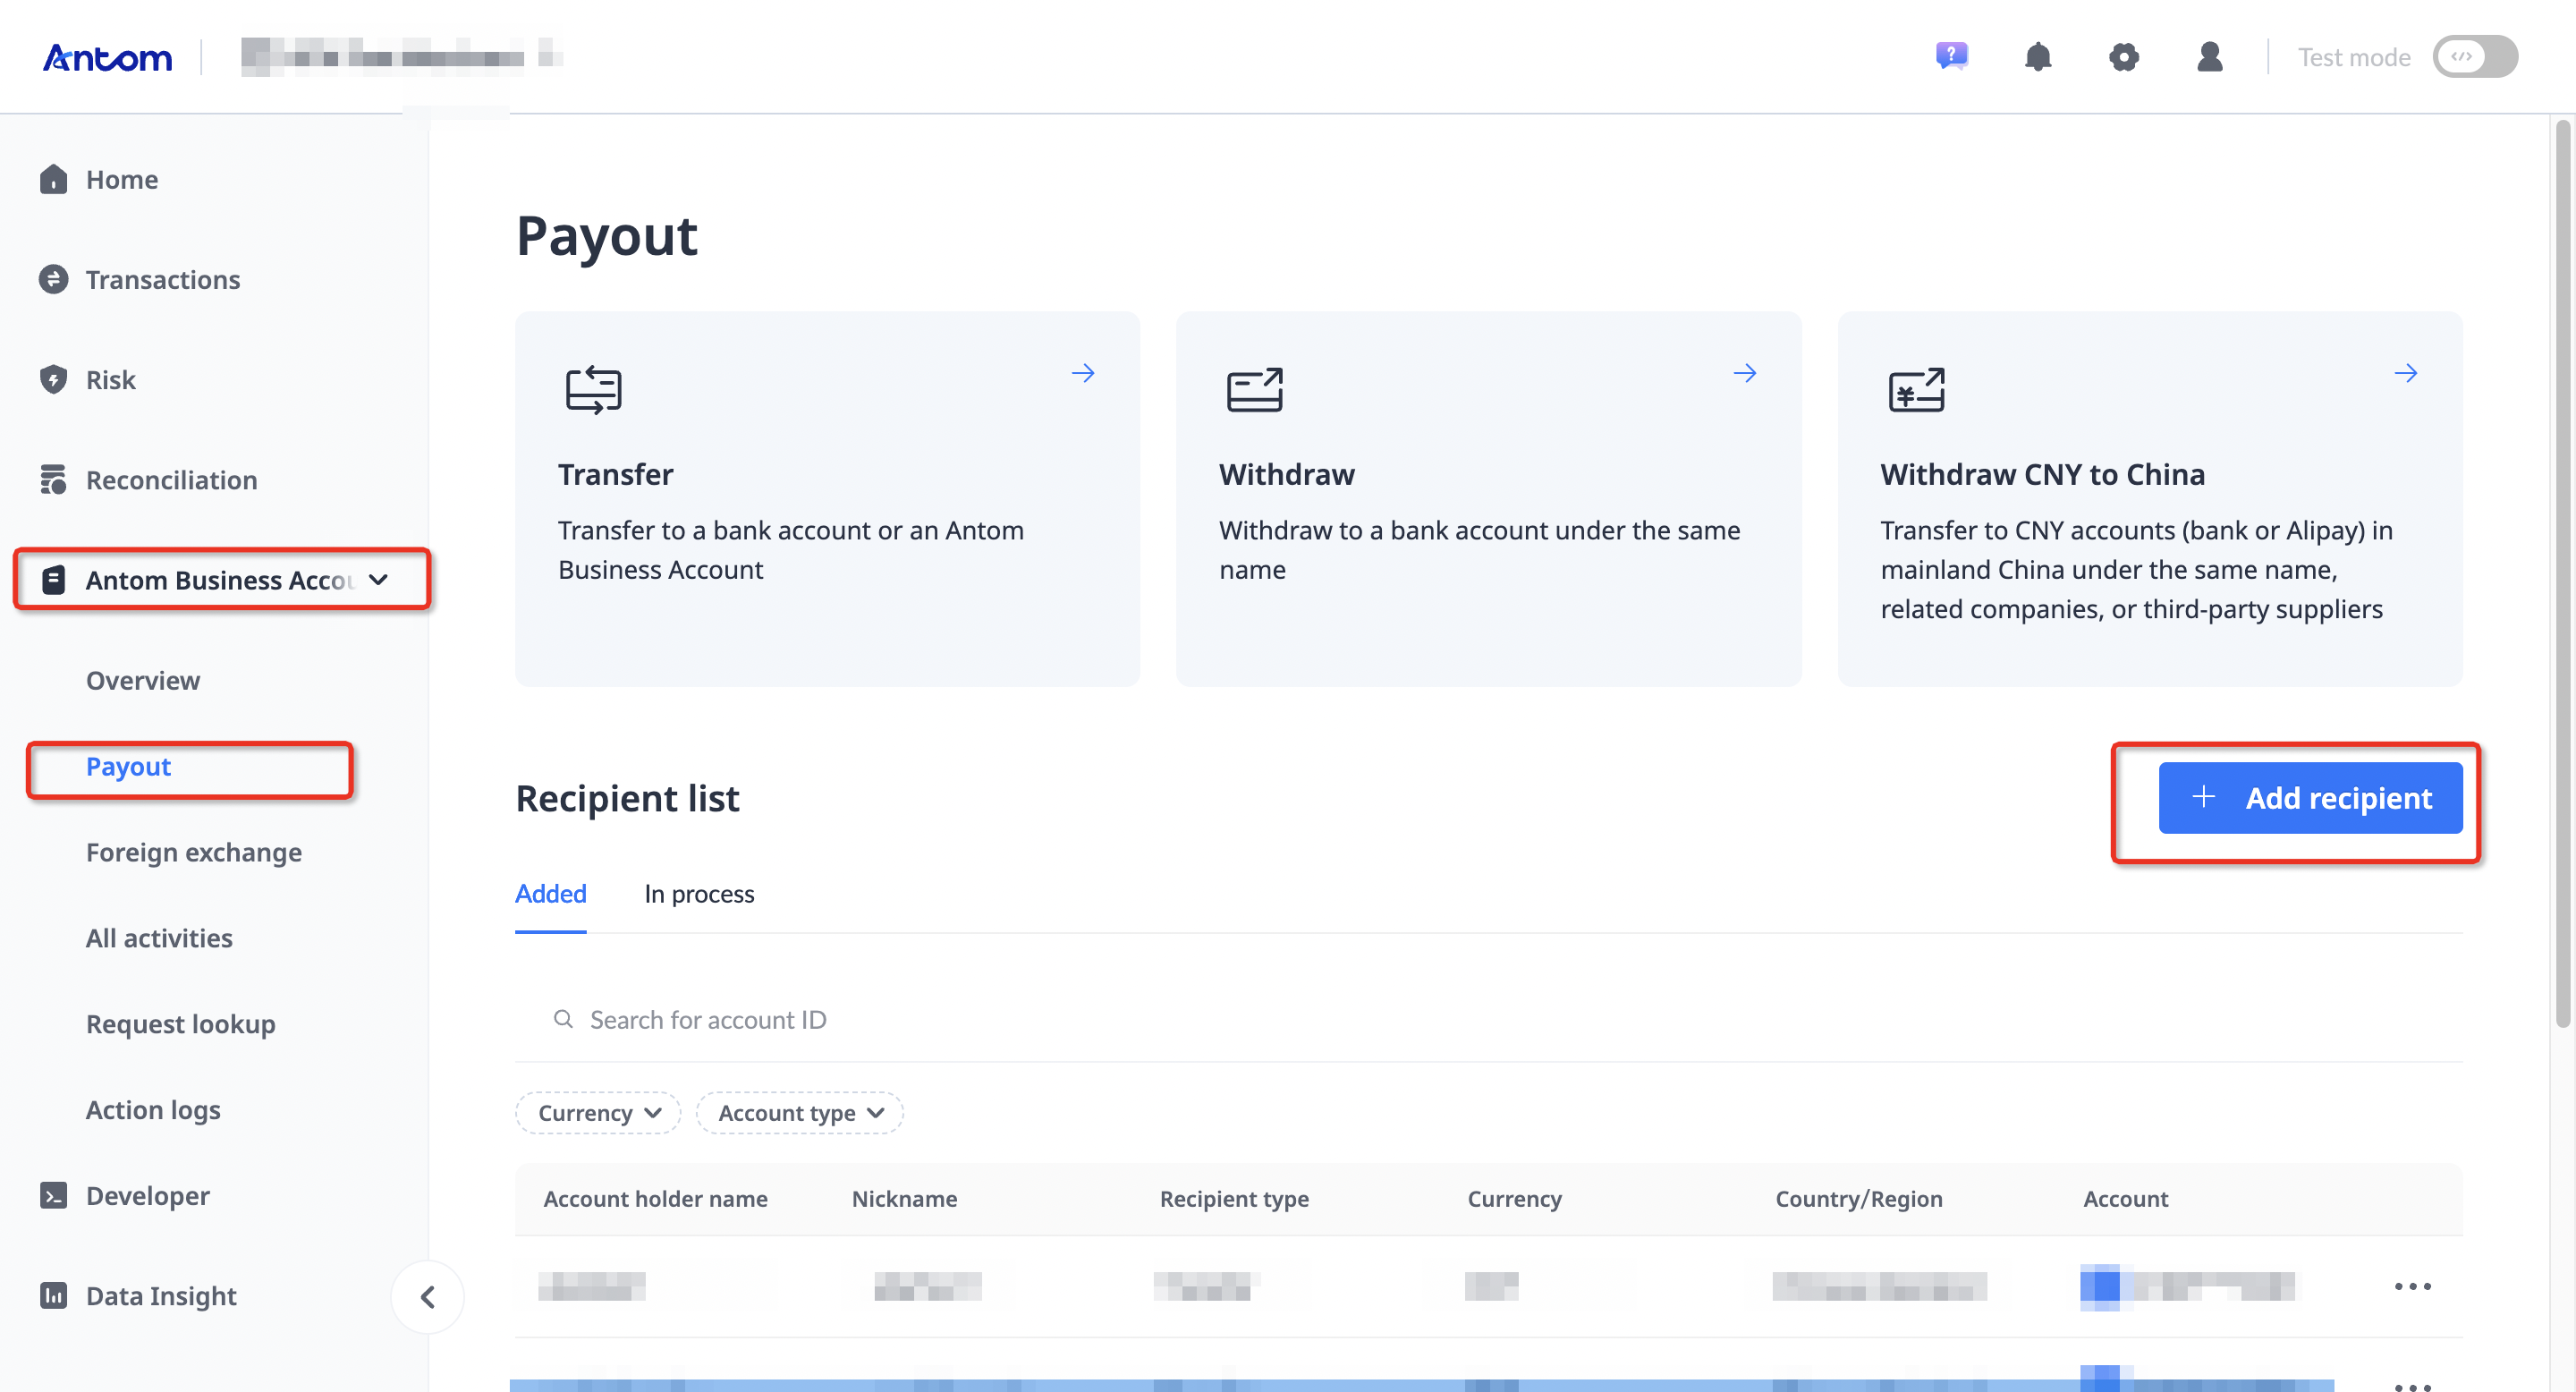Click the Country/Region column header
2576x1392 pixels.
1858,1198
